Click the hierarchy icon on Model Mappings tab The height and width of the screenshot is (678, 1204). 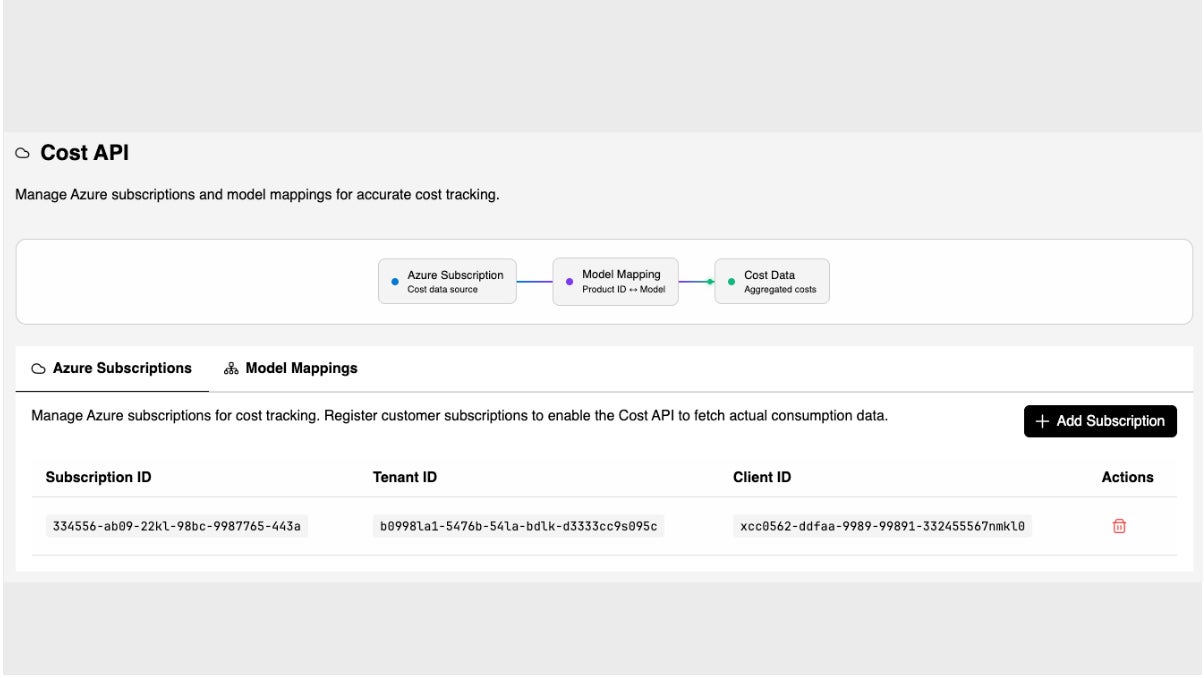point(231,369)
